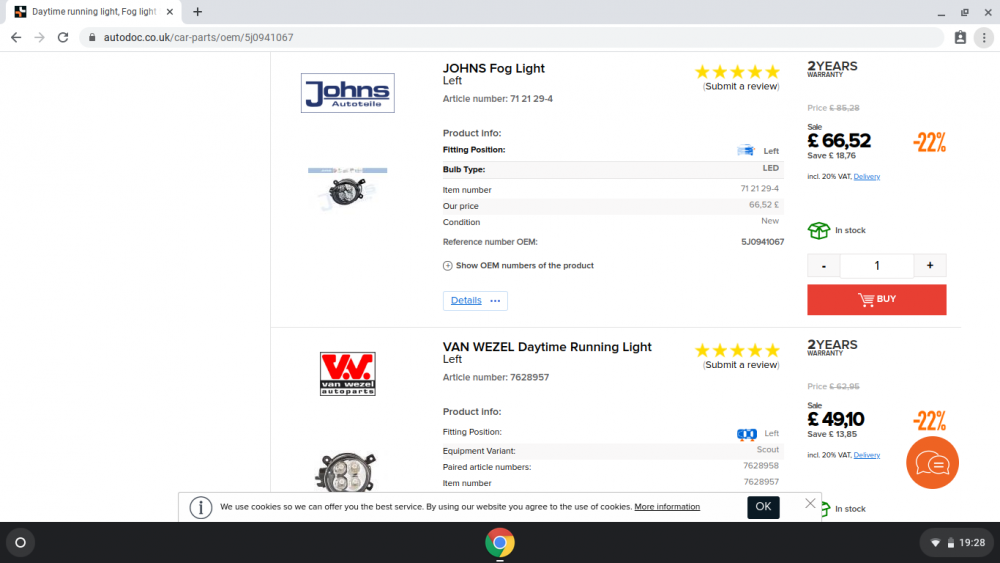Expand the three-dot menu next to Details
Image resolution: width=1000 pixels, height=563 pixels.
(495, 301)
